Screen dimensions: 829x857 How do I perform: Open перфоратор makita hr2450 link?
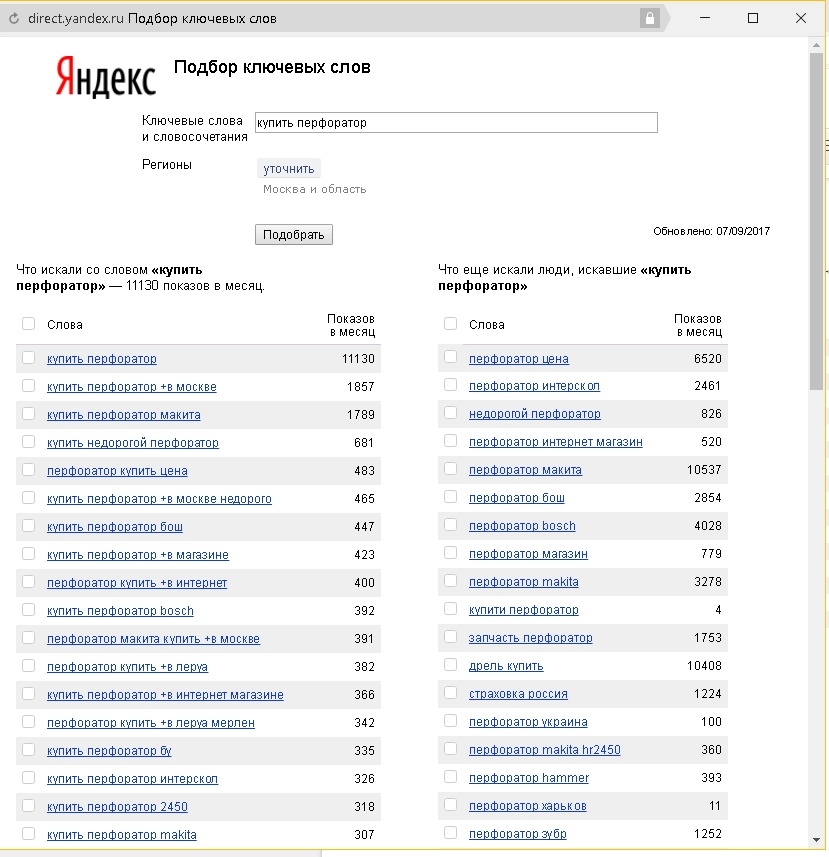tap(545, 750)
